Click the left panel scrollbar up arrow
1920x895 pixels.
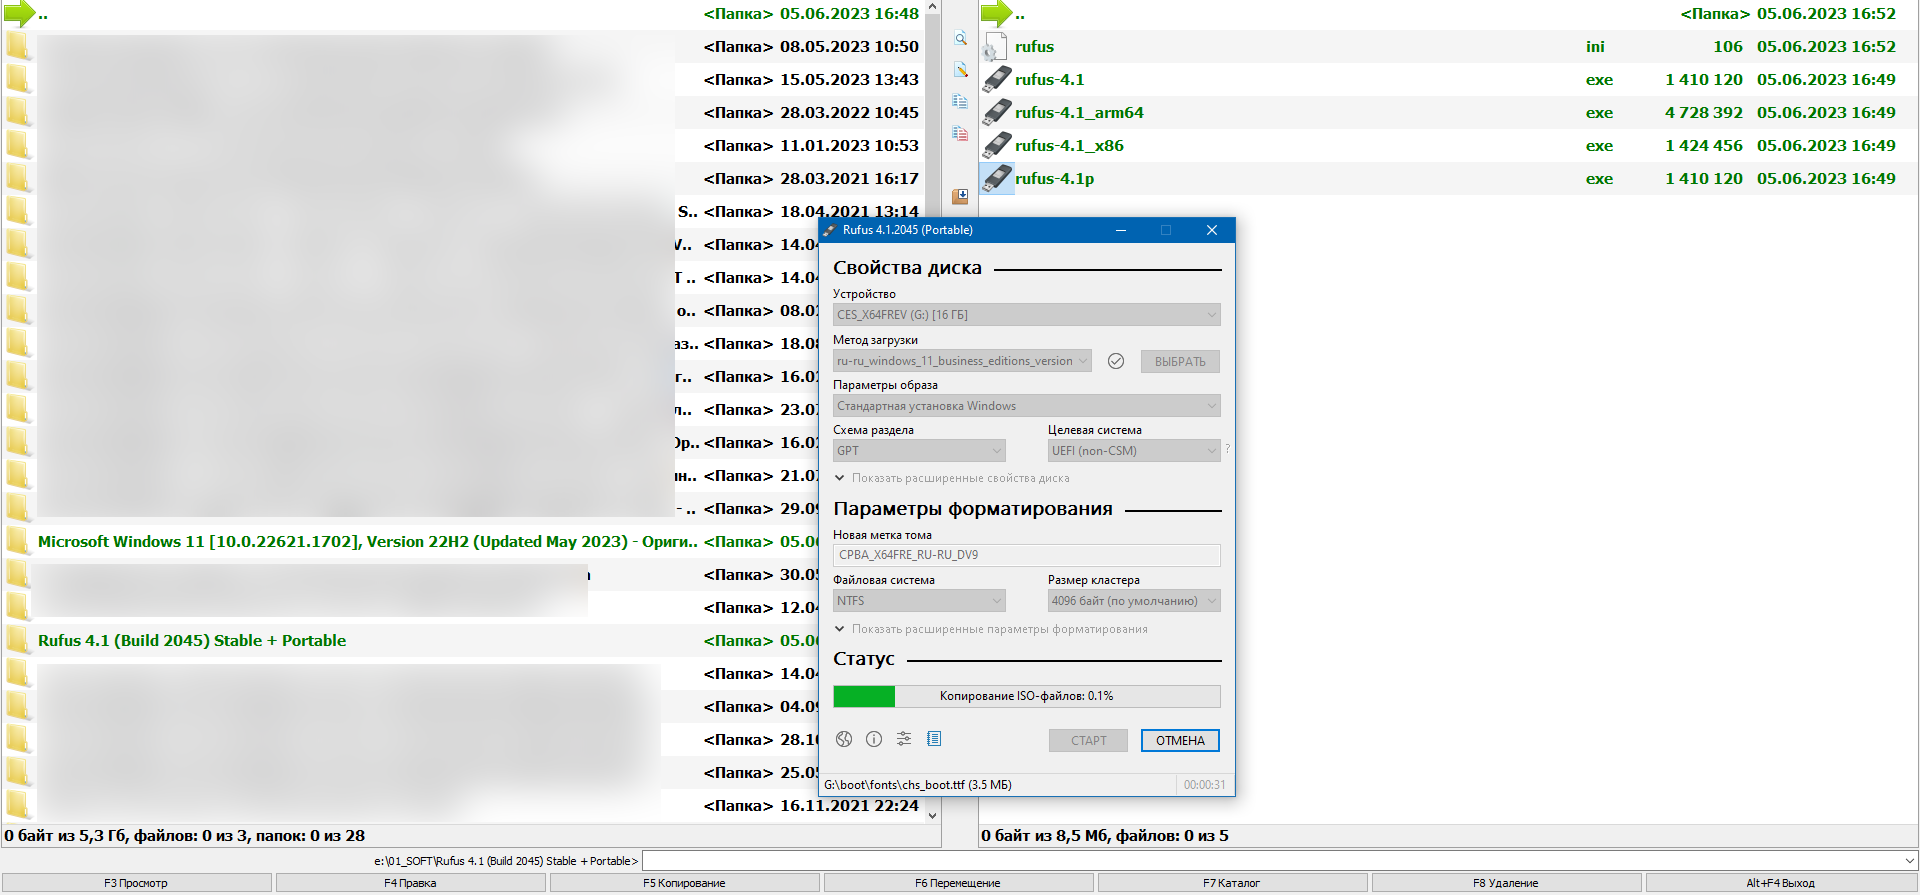(933, 7)
